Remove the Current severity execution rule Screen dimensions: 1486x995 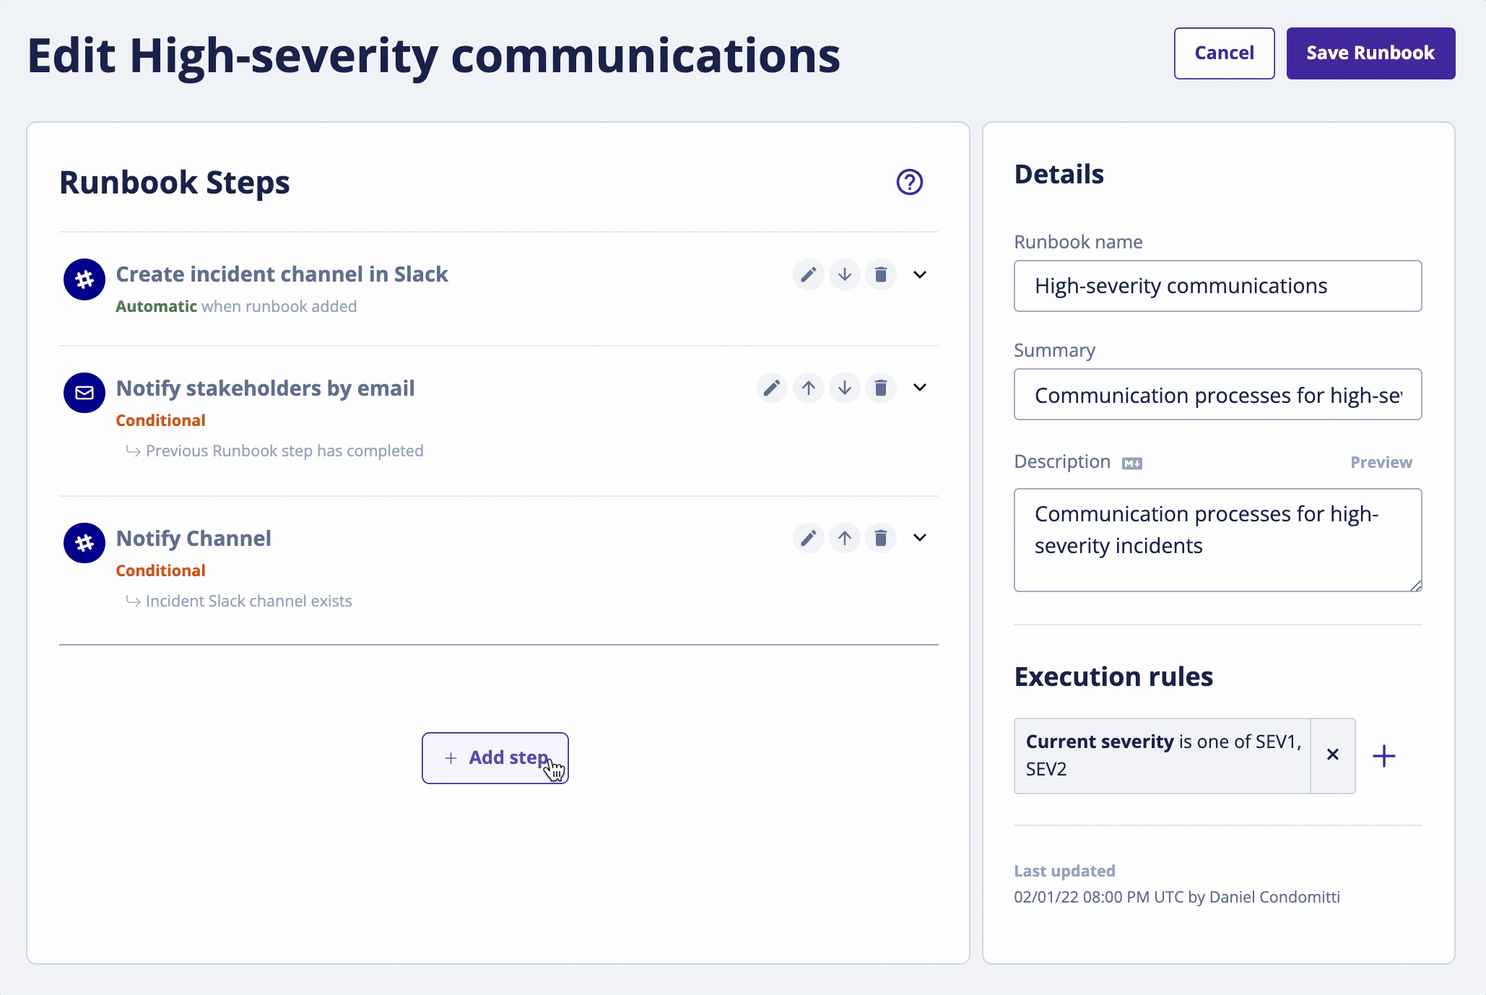[x=1333, y=755]
